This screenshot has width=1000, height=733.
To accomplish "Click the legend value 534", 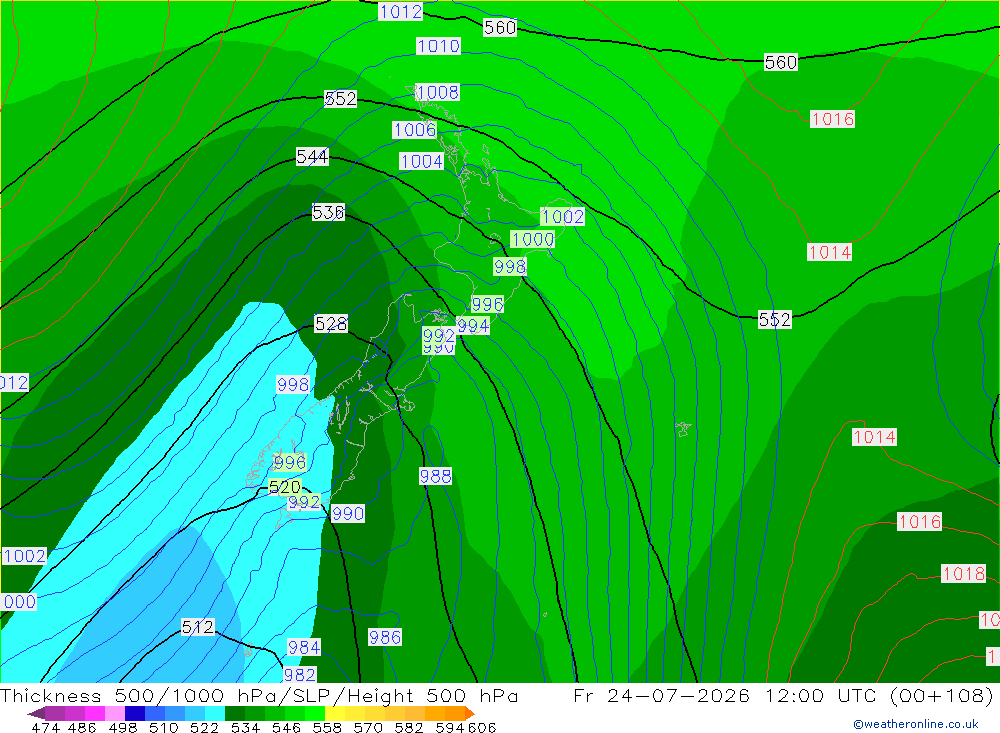I will [x=245, y=727].
